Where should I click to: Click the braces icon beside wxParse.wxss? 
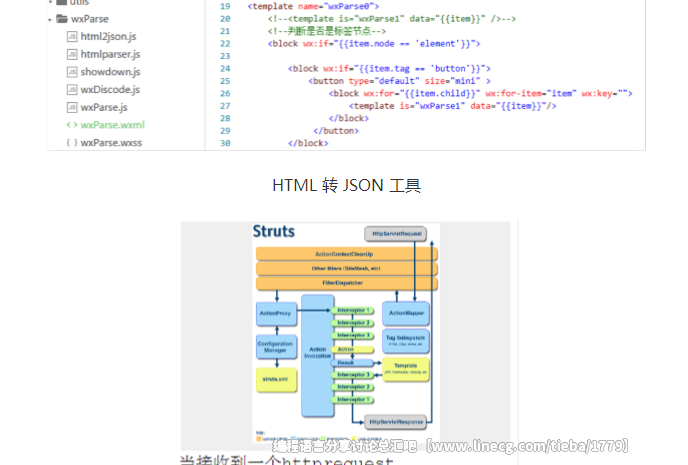coord(72,143)
